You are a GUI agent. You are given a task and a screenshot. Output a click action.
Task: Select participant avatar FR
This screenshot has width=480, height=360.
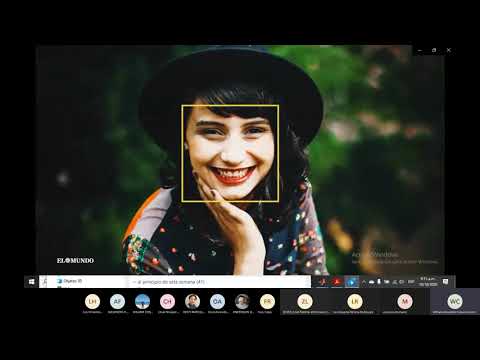(x=267, y=301)
